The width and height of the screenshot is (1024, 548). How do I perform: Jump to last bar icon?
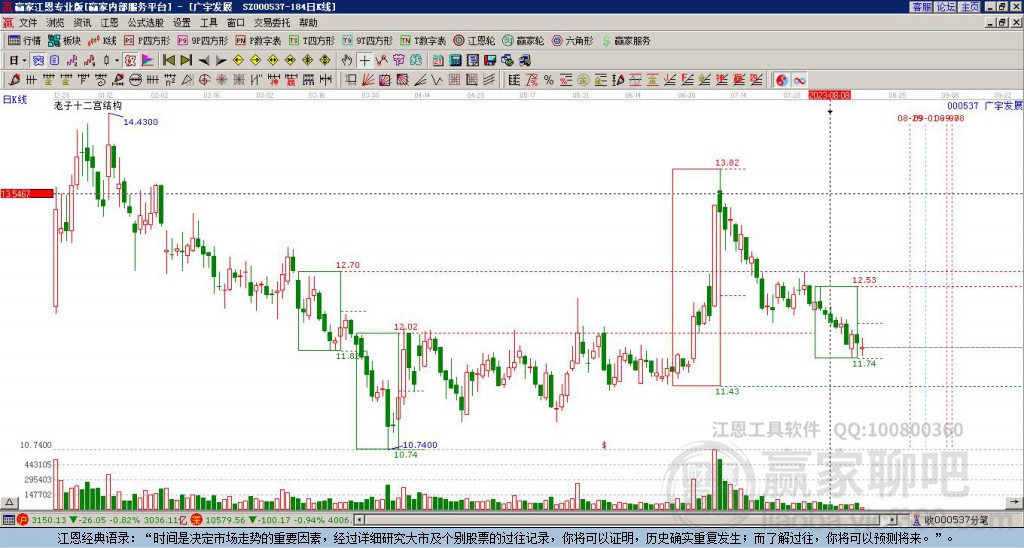[x=186, y=60]
